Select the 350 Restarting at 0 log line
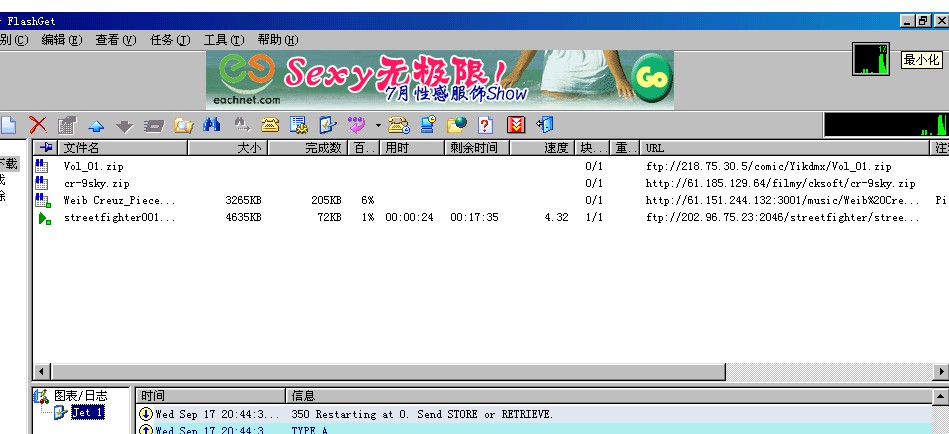The image size is (949, 434). [x=534, y=415]
